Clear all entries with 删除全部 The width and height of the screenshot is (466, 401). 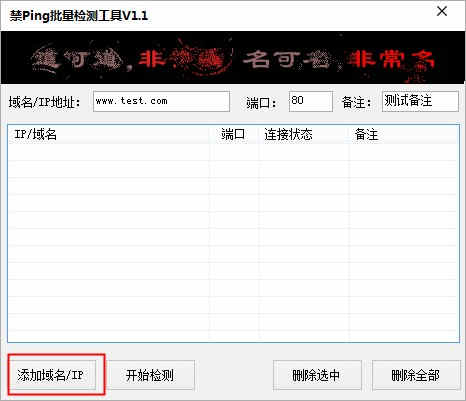416,375
